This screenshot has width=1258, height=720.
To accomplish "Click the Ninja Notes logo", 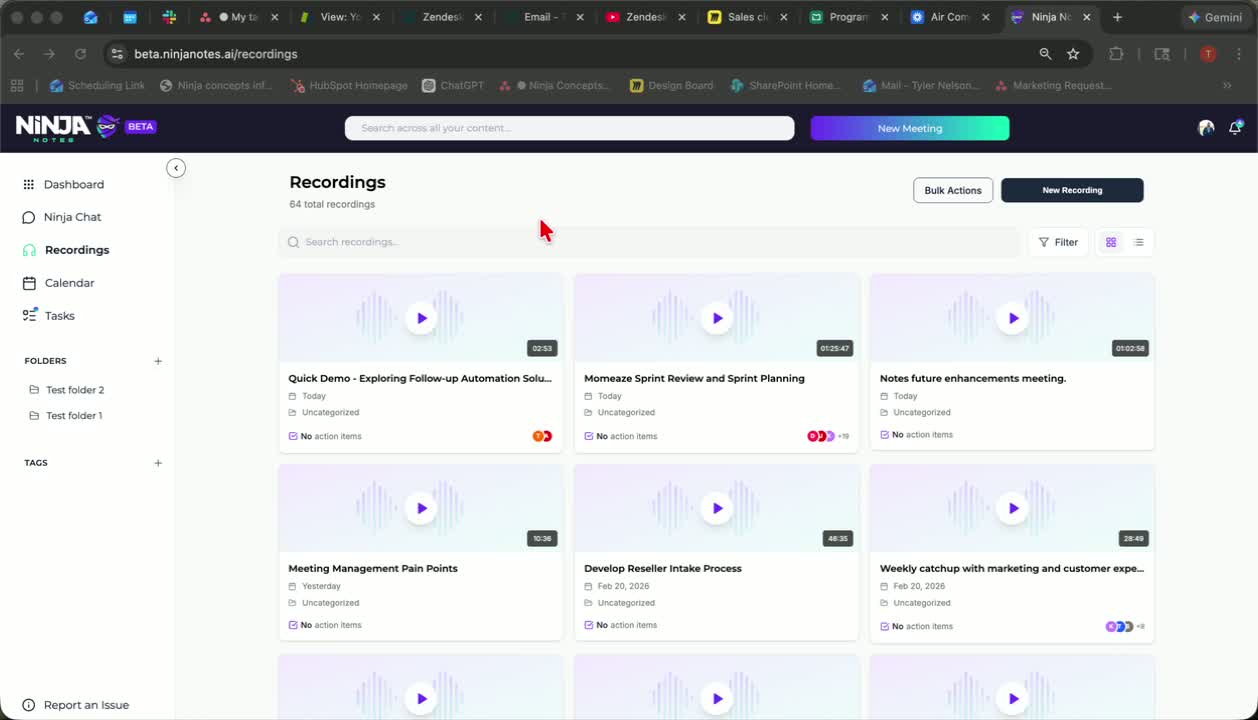I will (66, 127).
